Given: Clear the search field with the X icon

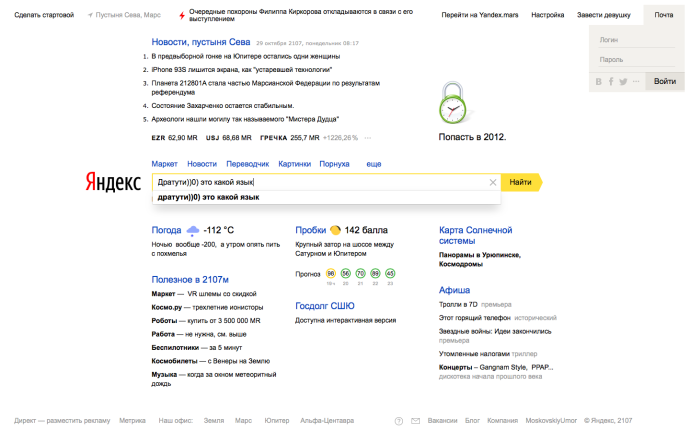Looking at the screenshot, I should click(x=492, y=183).
